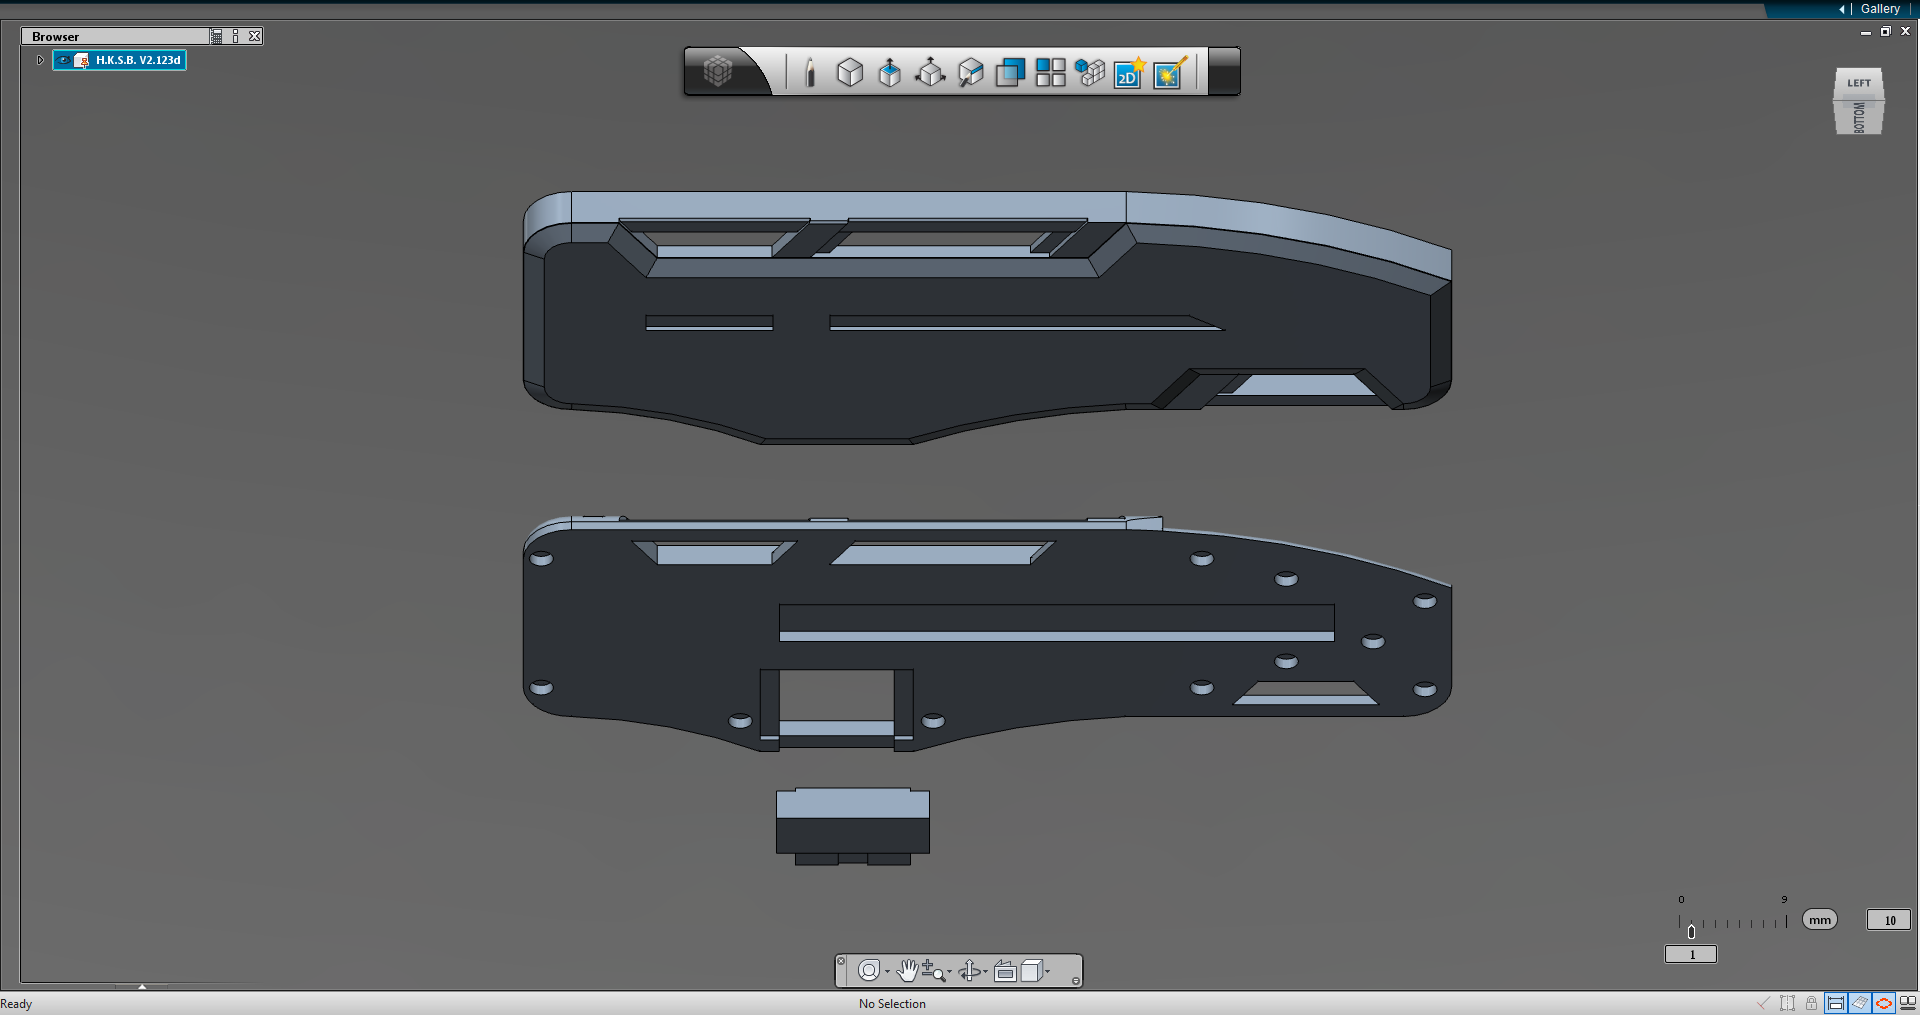This screenshot has width=1920, height=1015.
Task: Click the LEFT face of view cube
Action: pos(1859,83)
